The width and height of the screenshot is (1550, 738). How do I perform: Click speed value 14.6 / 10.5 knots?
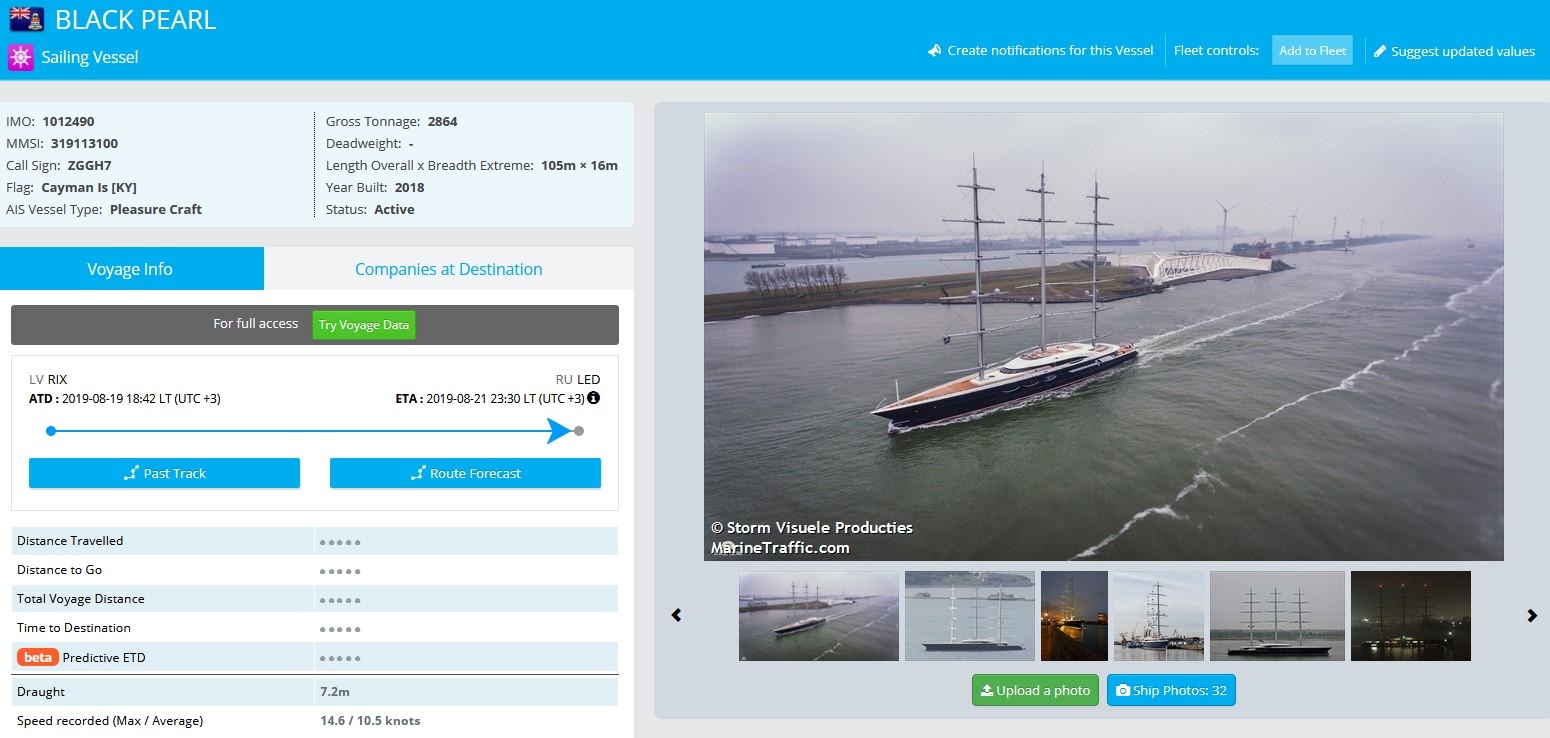pyautogui.click(x=370, y=720)
